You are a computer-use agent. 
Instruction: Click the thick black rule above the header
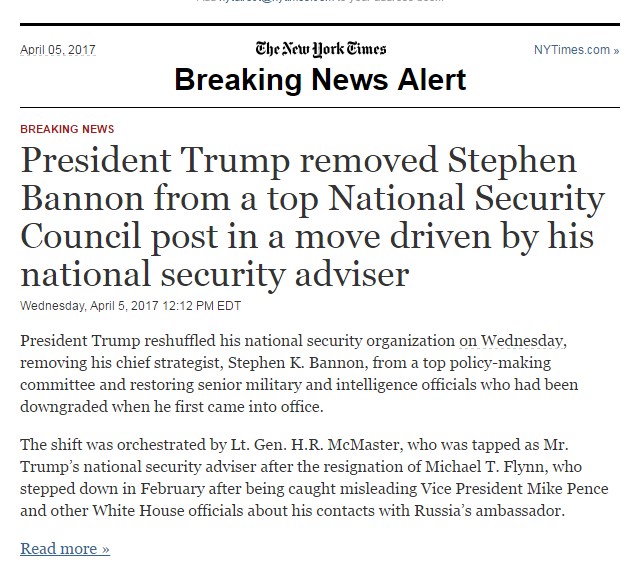[320, 25]
